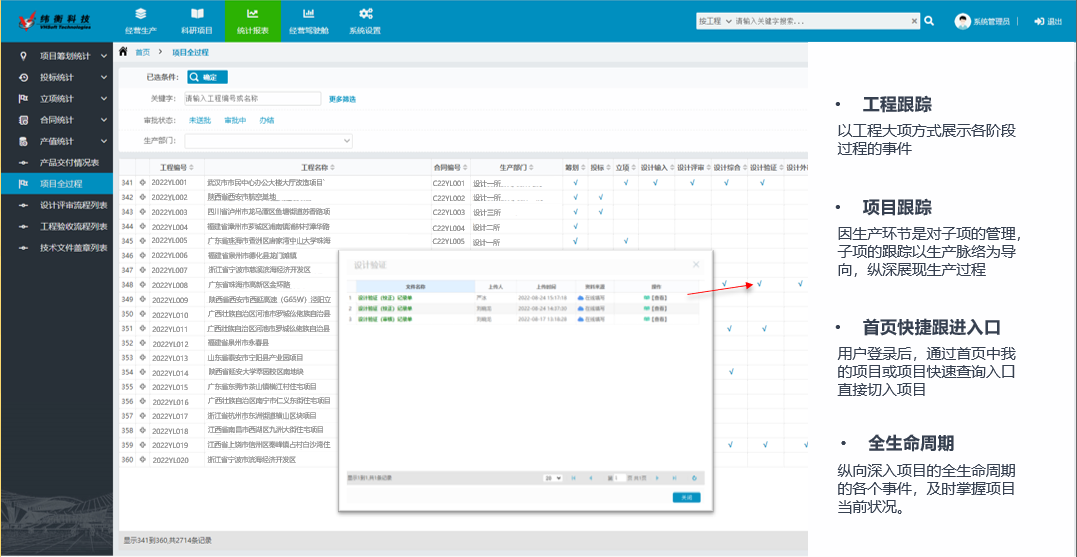Click the magnifier search icon in header
The height and width of the screenshot is (557, 1077).
tap(929, 21)
